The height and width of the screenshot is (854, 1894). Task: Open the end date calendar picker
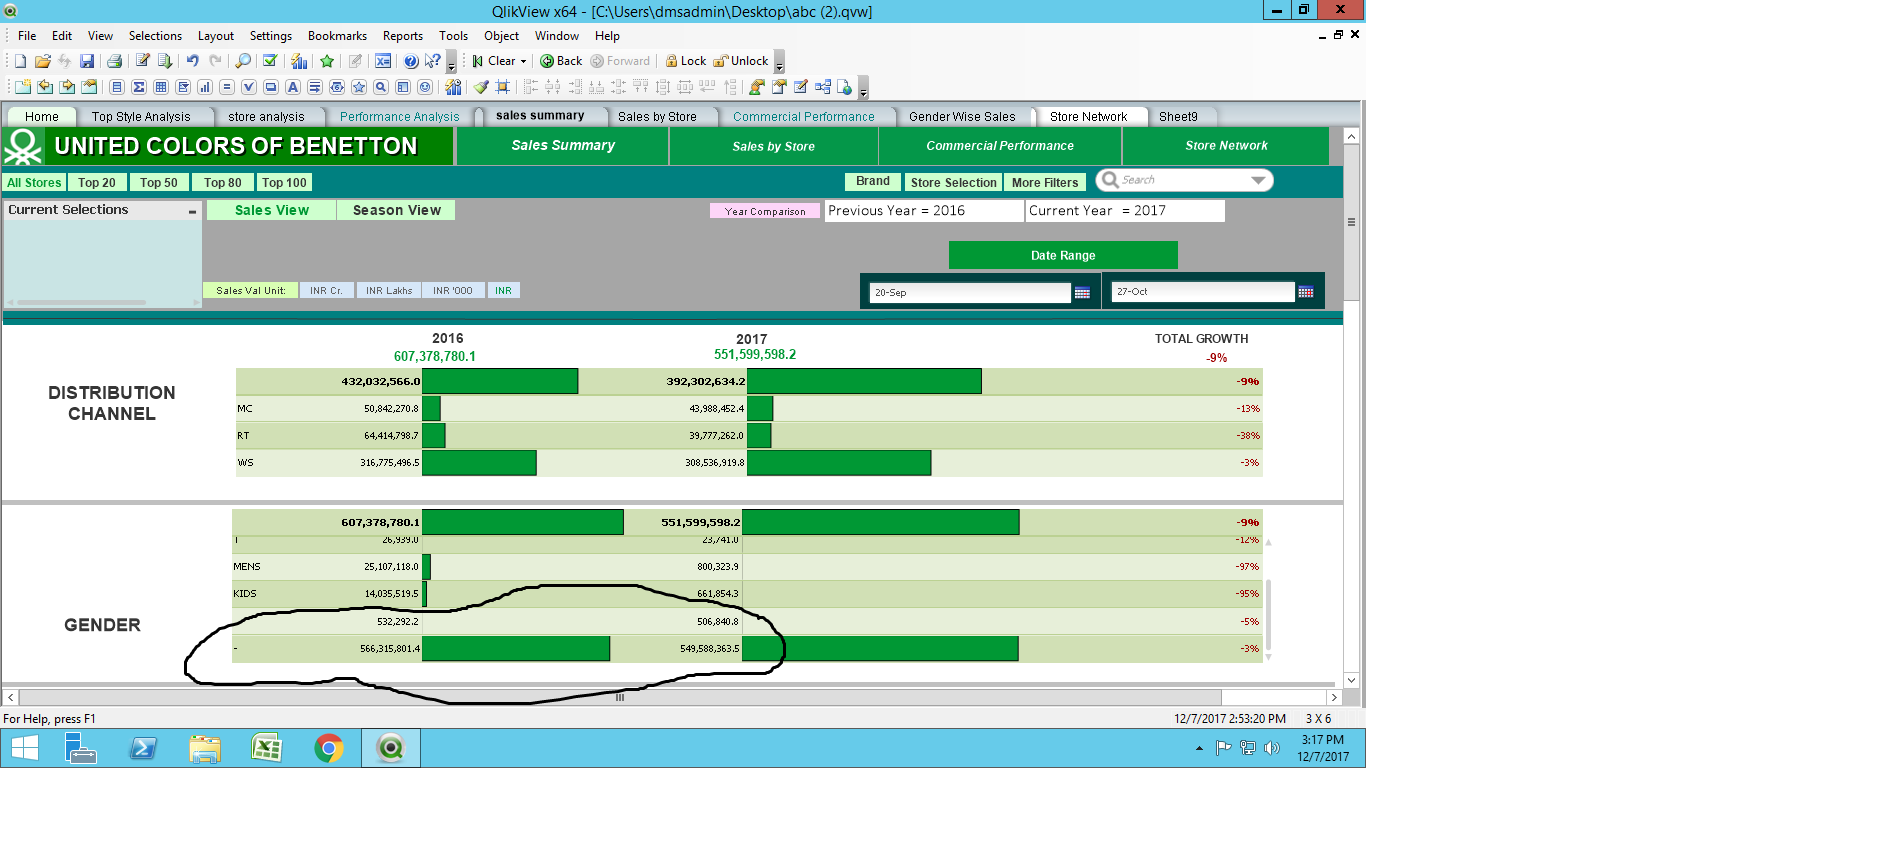[x=1305, y=292]
